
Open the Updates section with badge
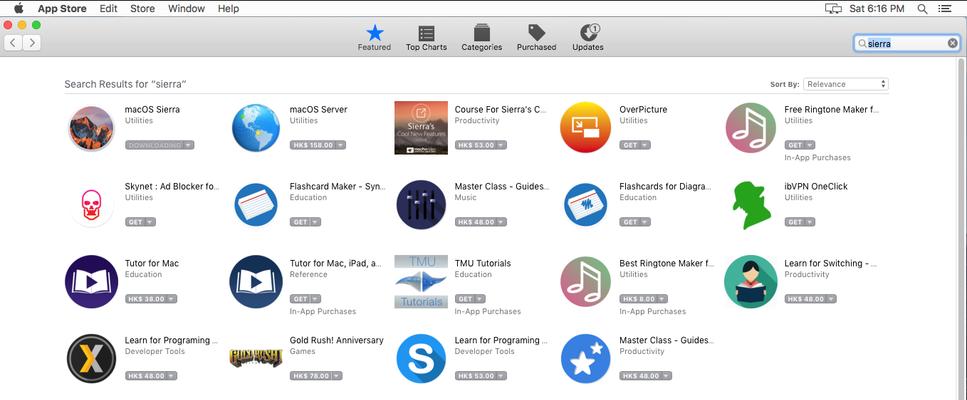click(x=588, y=38)
